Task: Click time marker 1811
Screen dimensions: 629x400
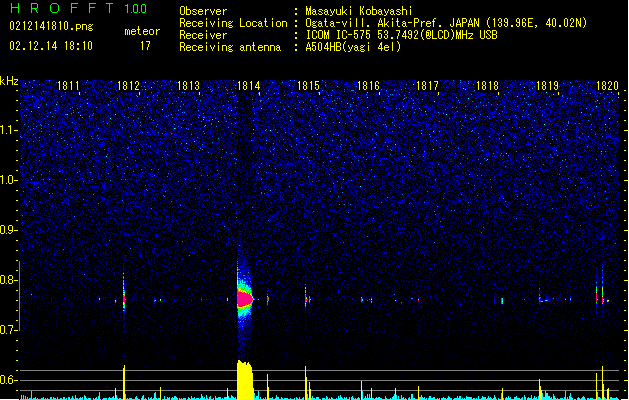Action: pos(68,86)
